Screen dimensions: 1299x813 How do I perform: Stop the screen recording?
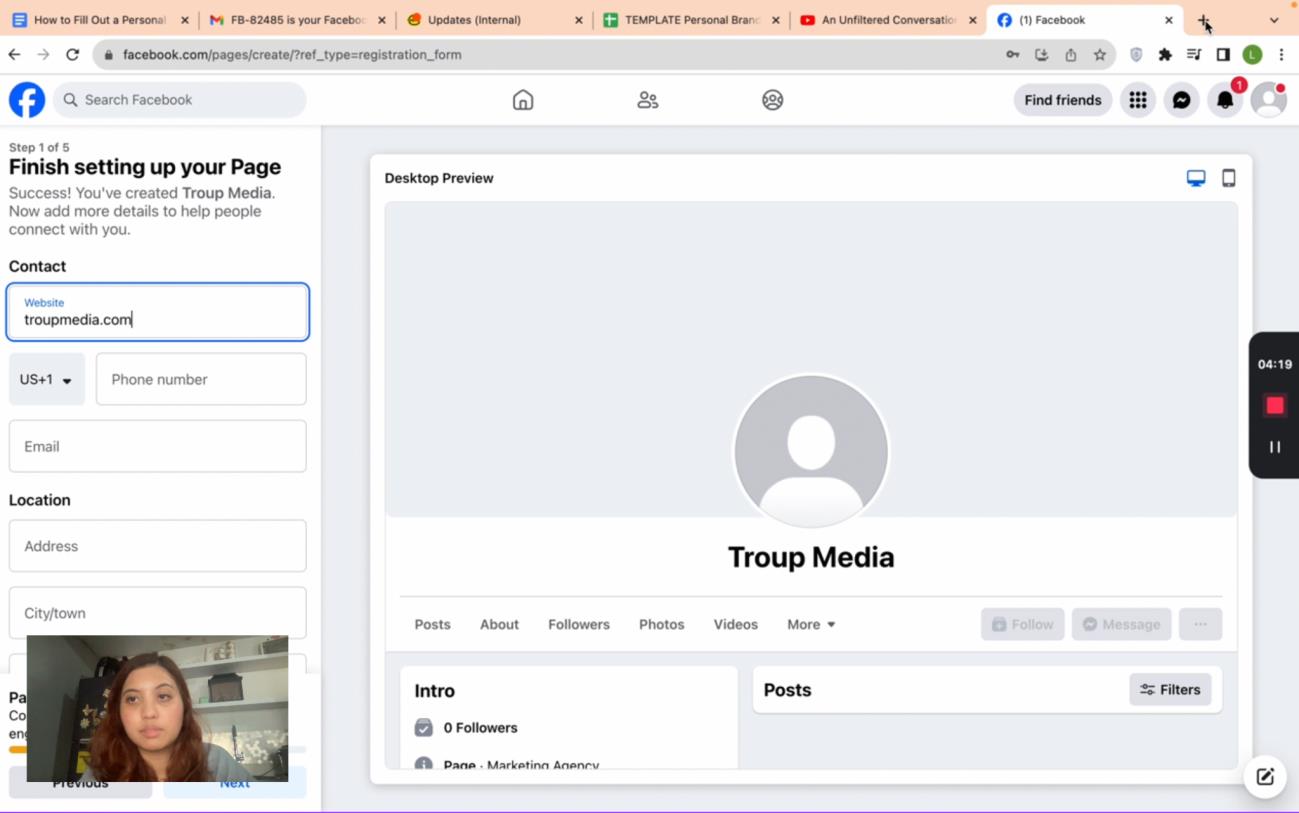tap(1274, 405)
